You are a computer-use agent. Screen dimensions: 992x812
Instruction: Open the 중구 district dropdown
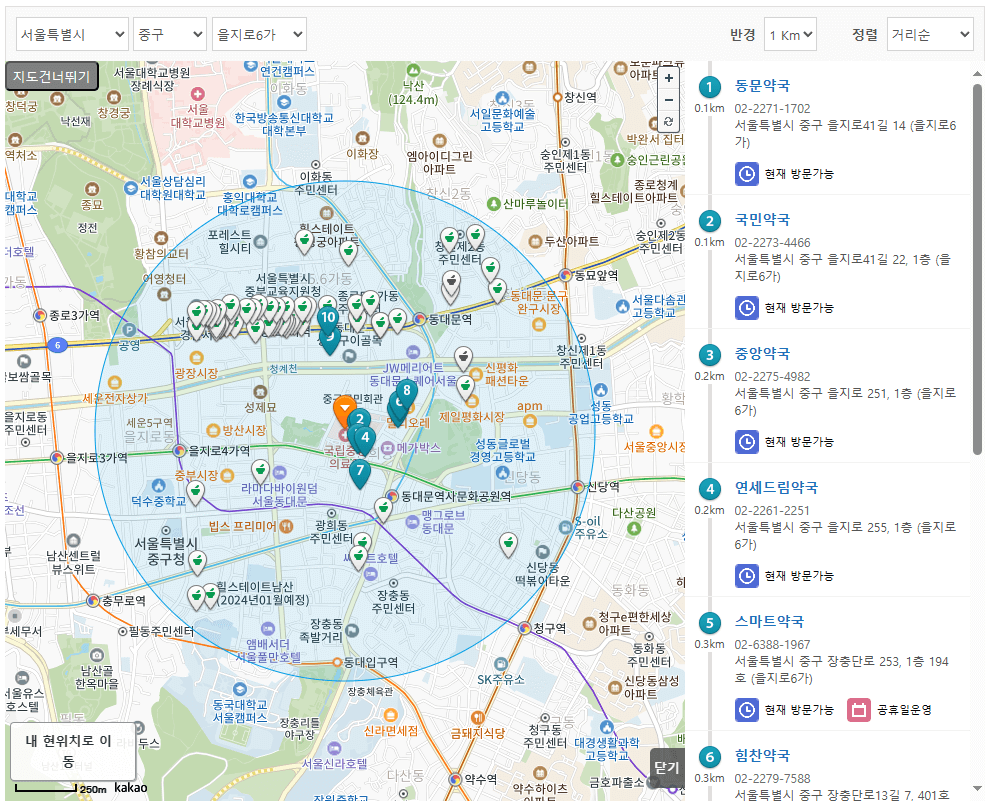tap(170, 34)
